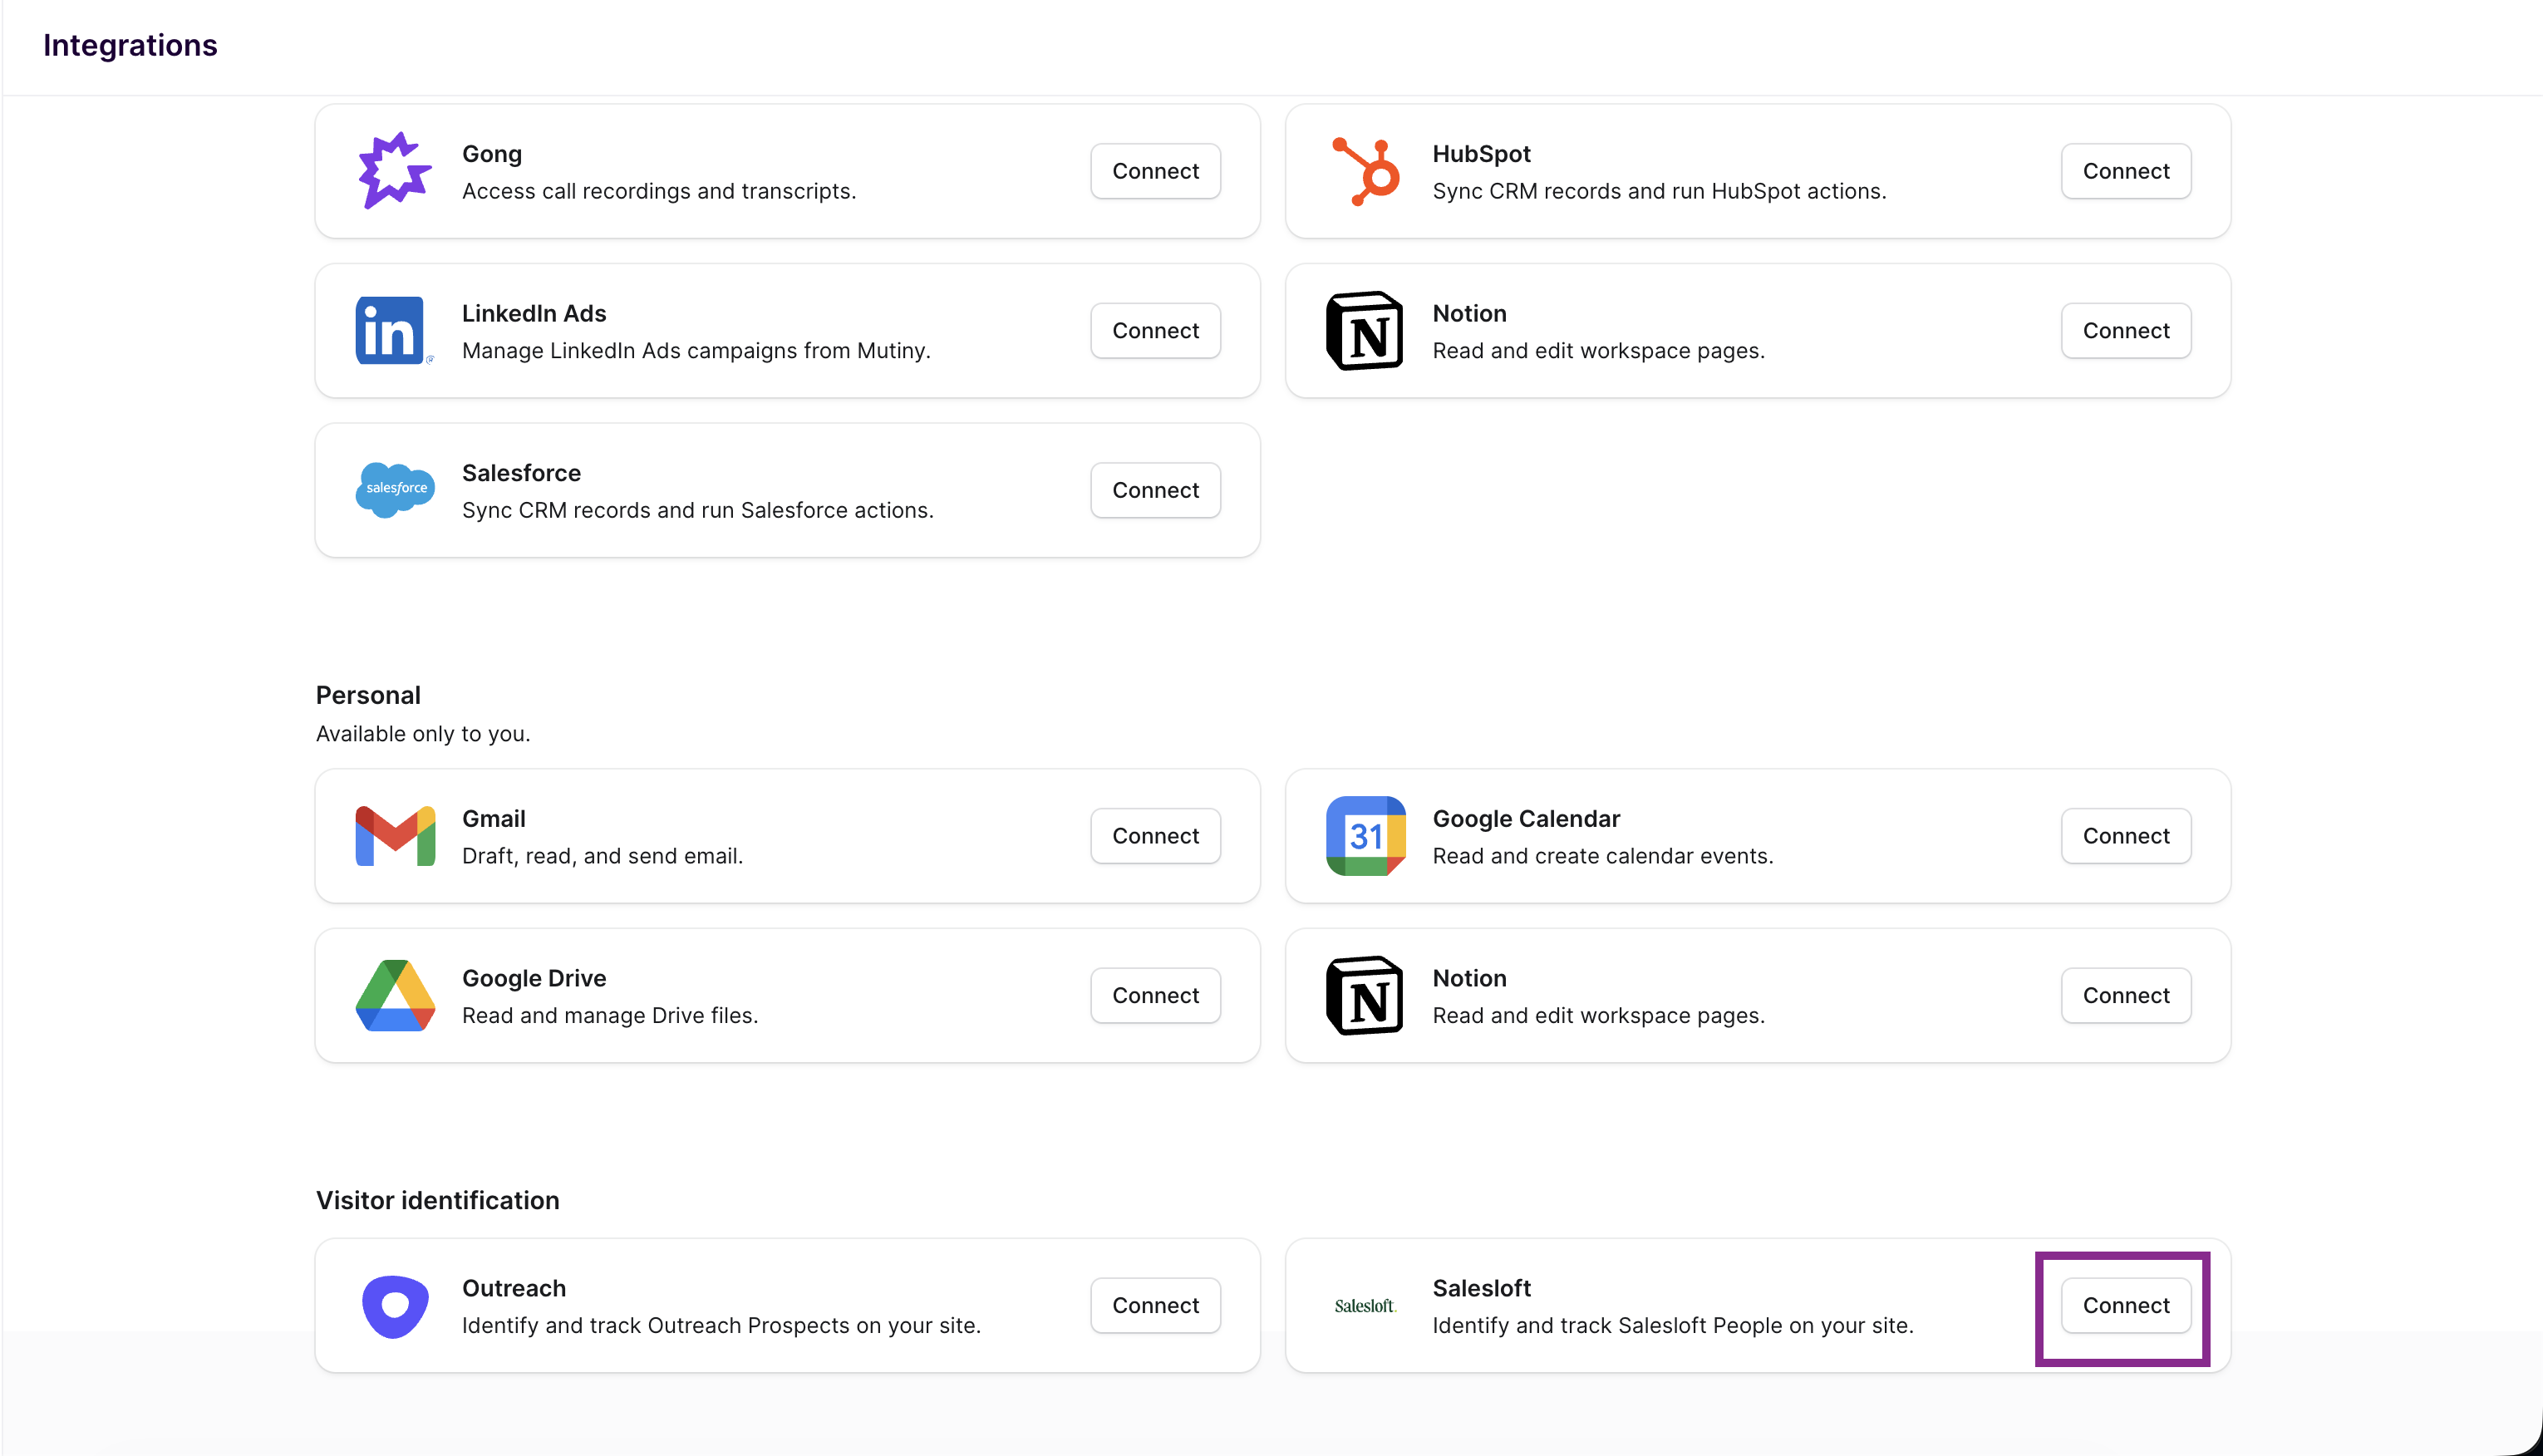Screen dimensions: 2543x1456
Task: Click the Salesloft logo
Action: (1365, 1306)
